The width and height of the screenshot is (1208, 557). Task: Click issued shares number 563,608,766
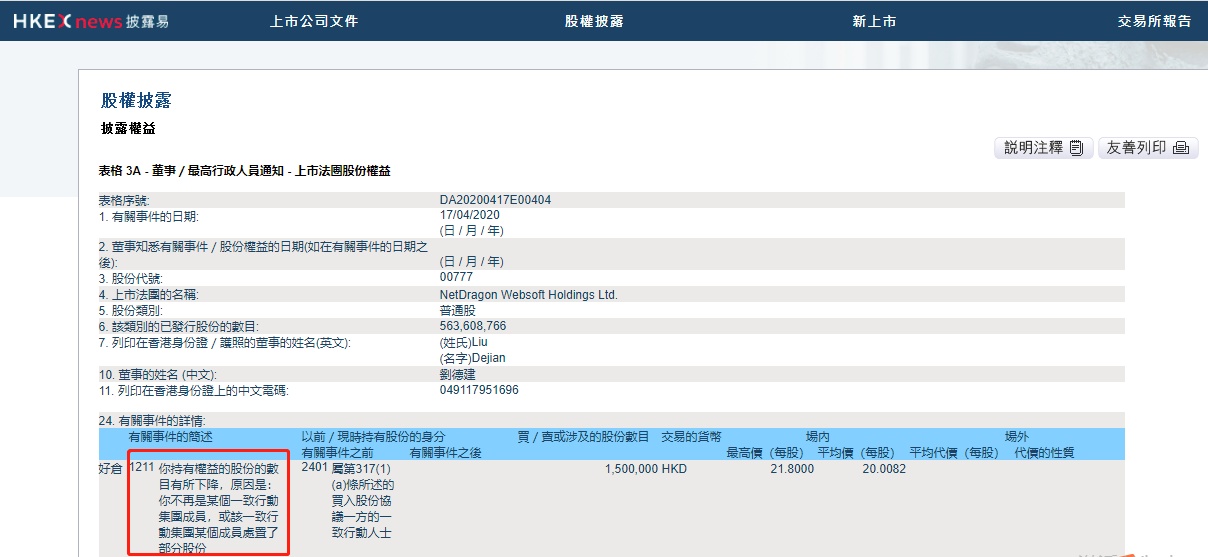click(473, 326)
